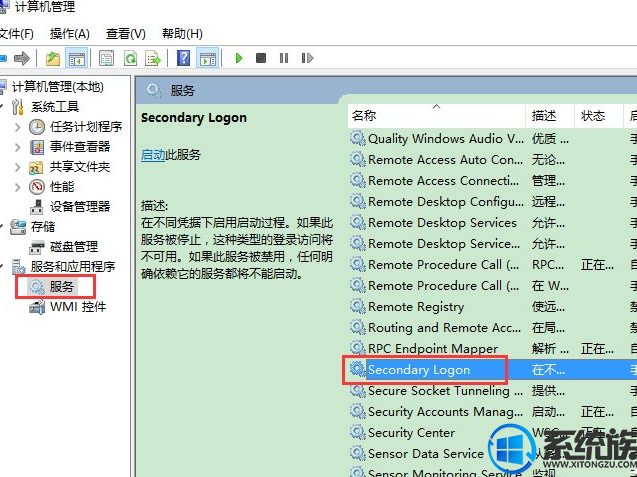Screen dimensions: 637x477
Task: Select 服务和应用程序 tree node
Action: [73, 267]
